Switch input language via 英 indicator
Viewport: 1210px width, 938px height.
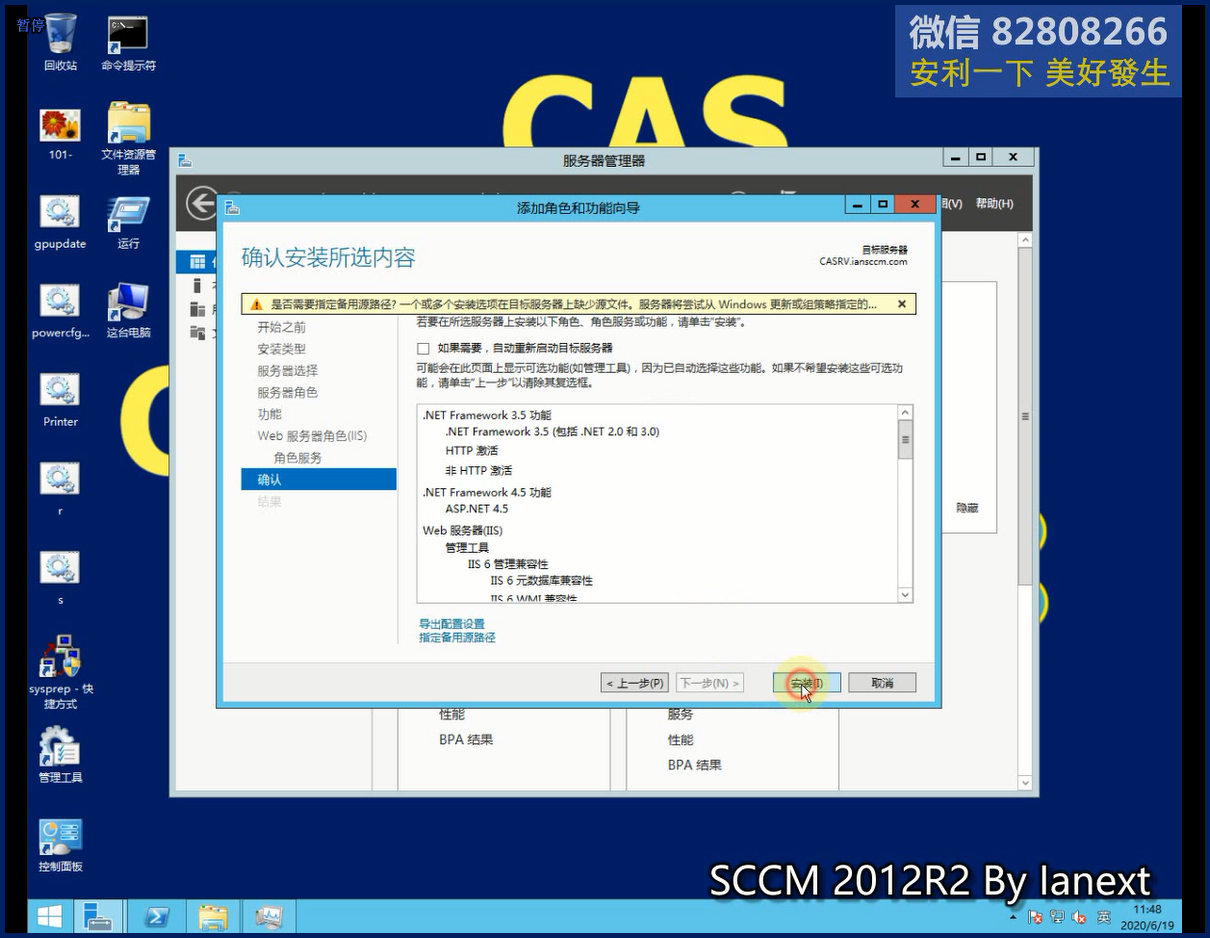click(1104, 917)
